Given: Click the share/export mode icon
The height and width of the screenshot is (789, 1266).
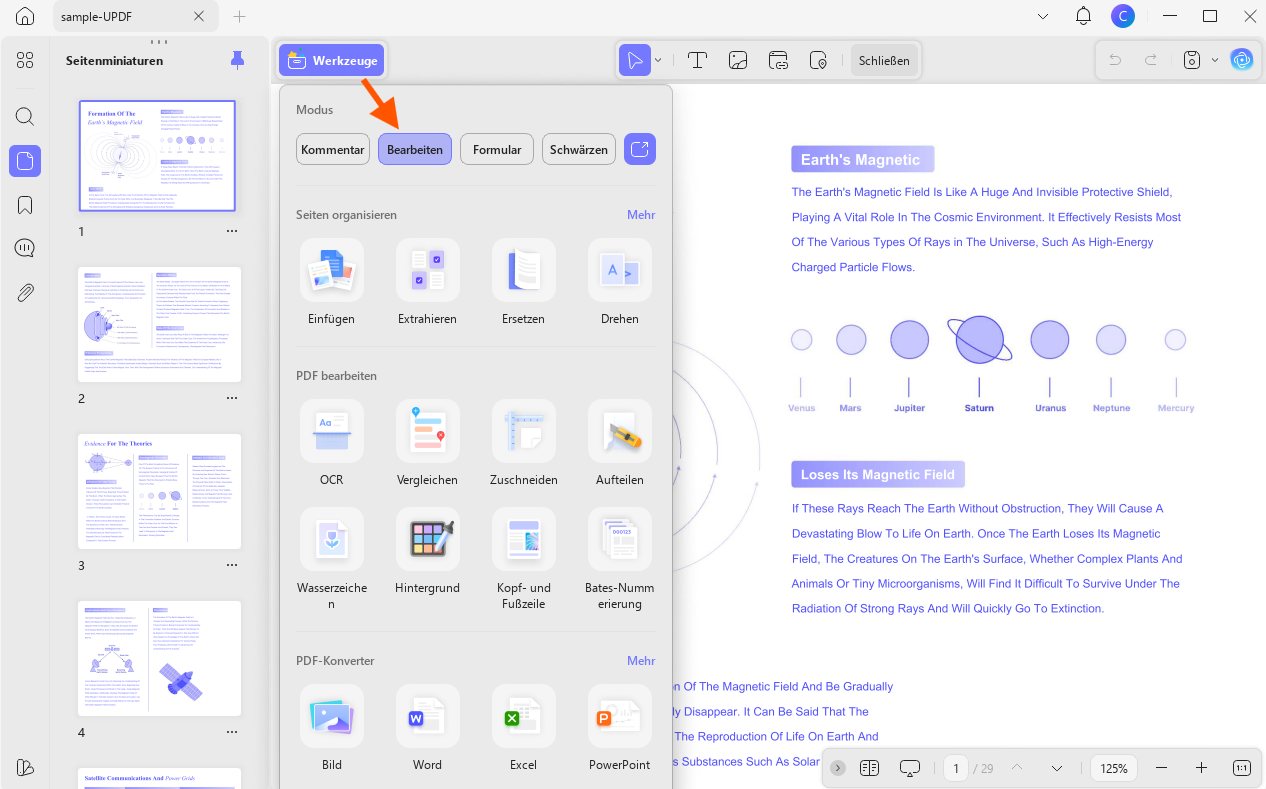Looking at the screenshot, I should tap(640, 149).
